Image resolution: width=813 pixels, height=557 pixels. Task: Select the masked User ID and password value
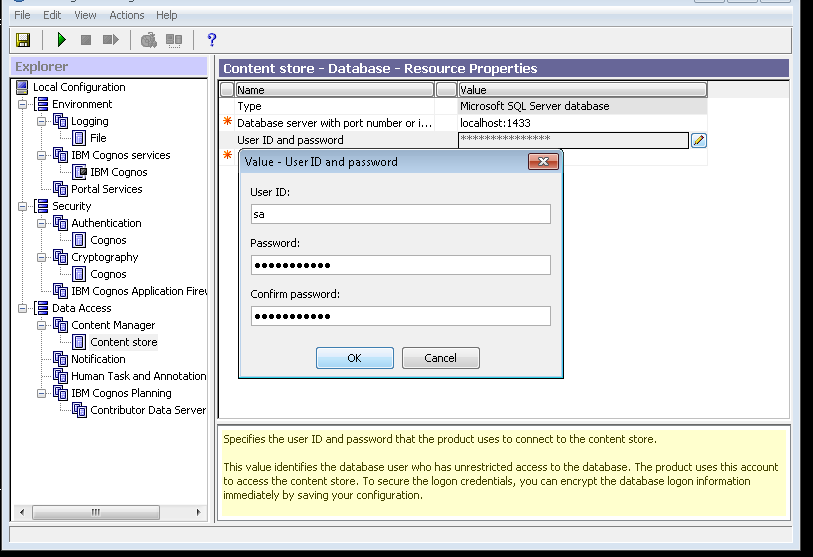click(x=573, y=140)
